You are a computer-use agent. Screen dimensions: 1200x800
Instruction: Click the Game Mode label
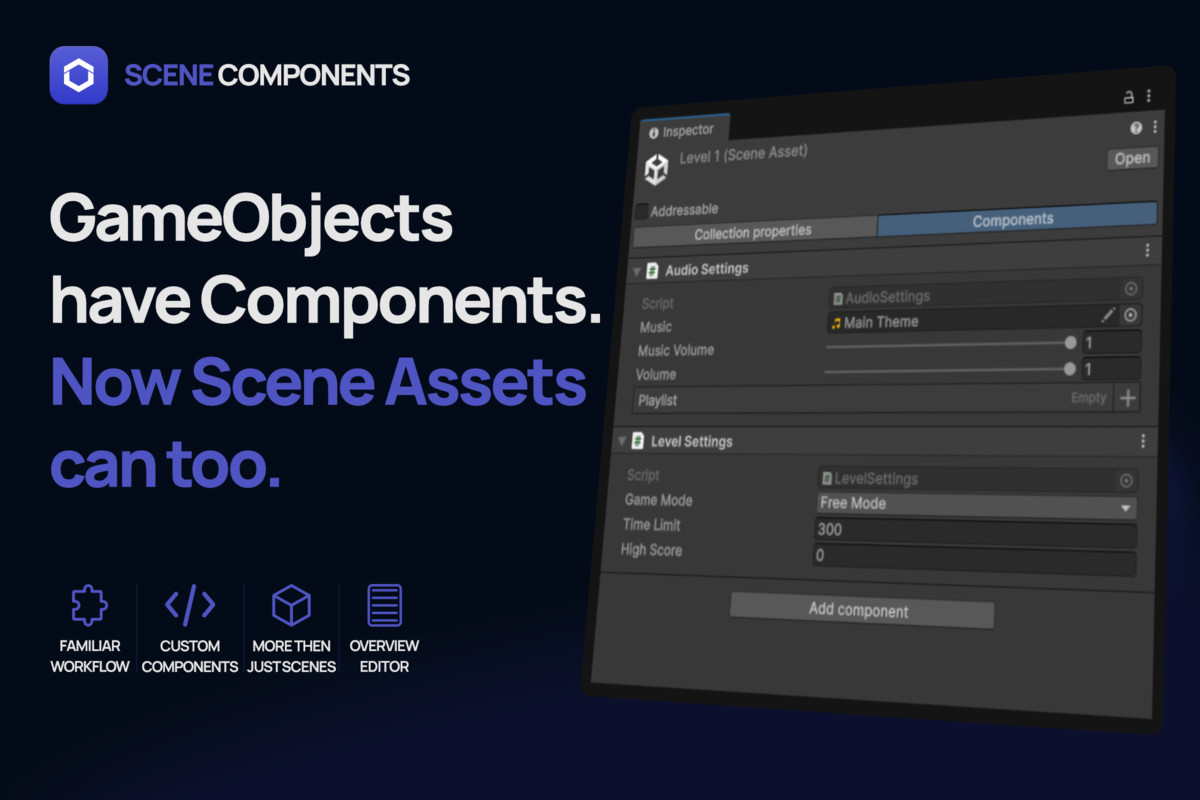[x=658, y=500]
